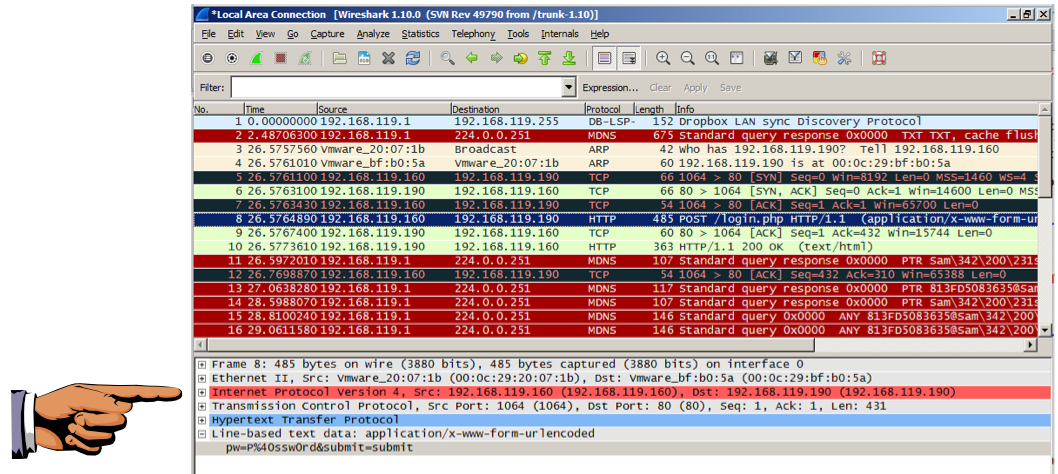
Task: Jump to the first packet
Action: coord(545,59)
